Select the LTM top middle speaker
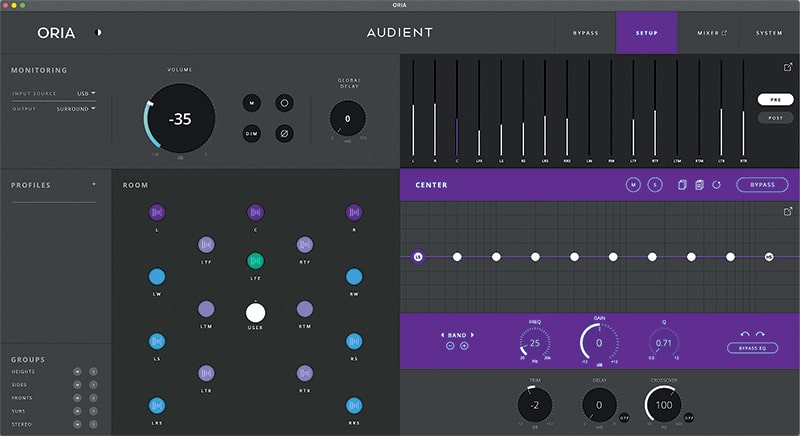 click(x=206, y=309)
